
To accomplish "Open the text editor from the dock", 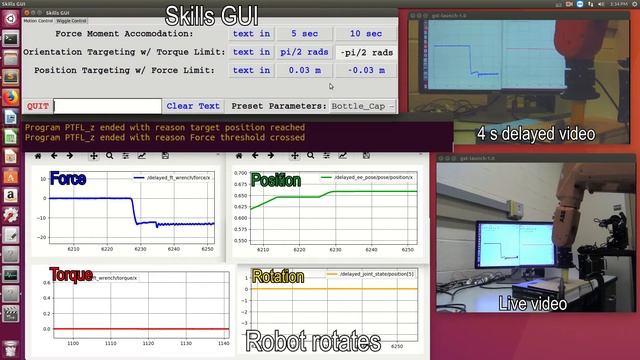I will [x=11, y=235].
